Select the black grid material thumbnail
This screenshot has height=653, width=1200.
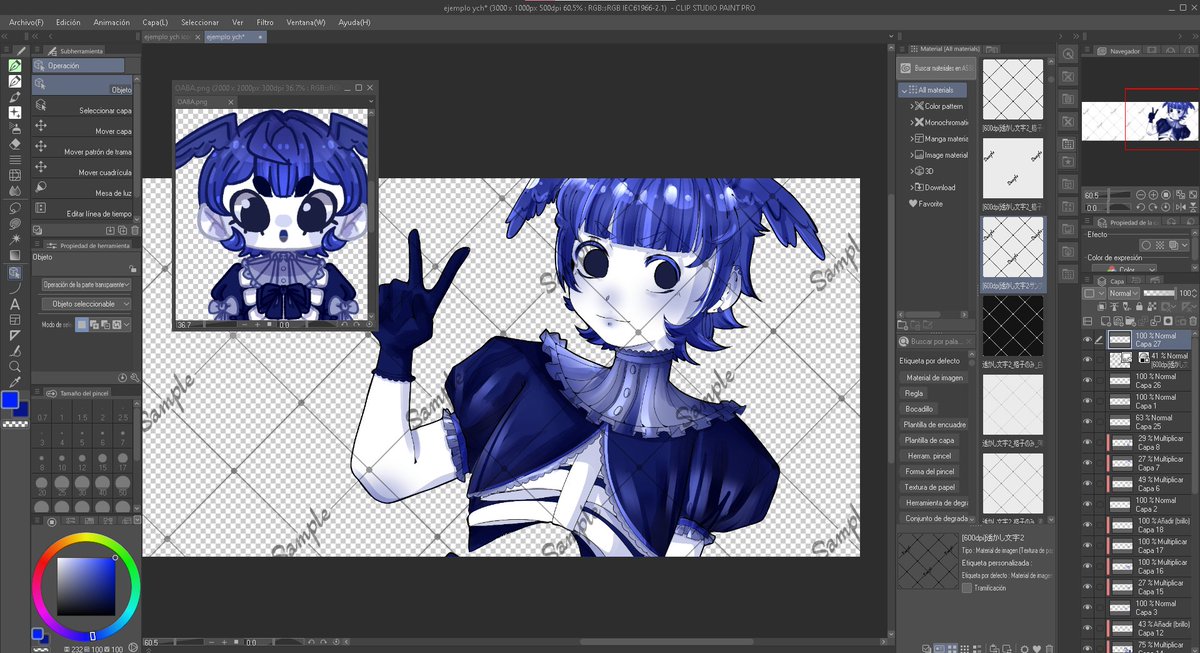pos(1012,325)
